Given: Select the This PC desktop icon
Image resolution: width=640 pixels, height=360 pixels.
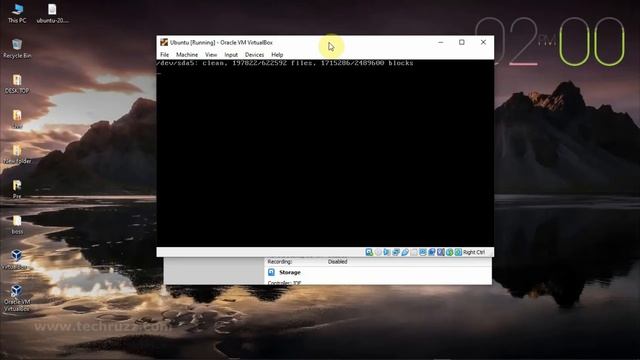Looking at the screenshot, I should pyautogui.click(x=17, y=13).
